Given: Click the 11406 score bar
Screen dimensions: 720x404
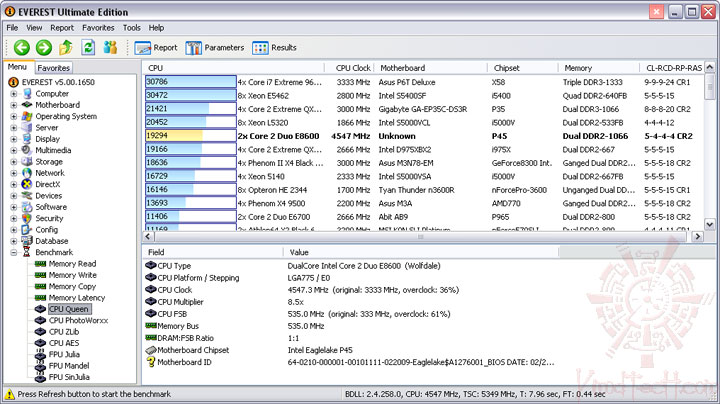Looking at the screenshot, I should 191,217.
